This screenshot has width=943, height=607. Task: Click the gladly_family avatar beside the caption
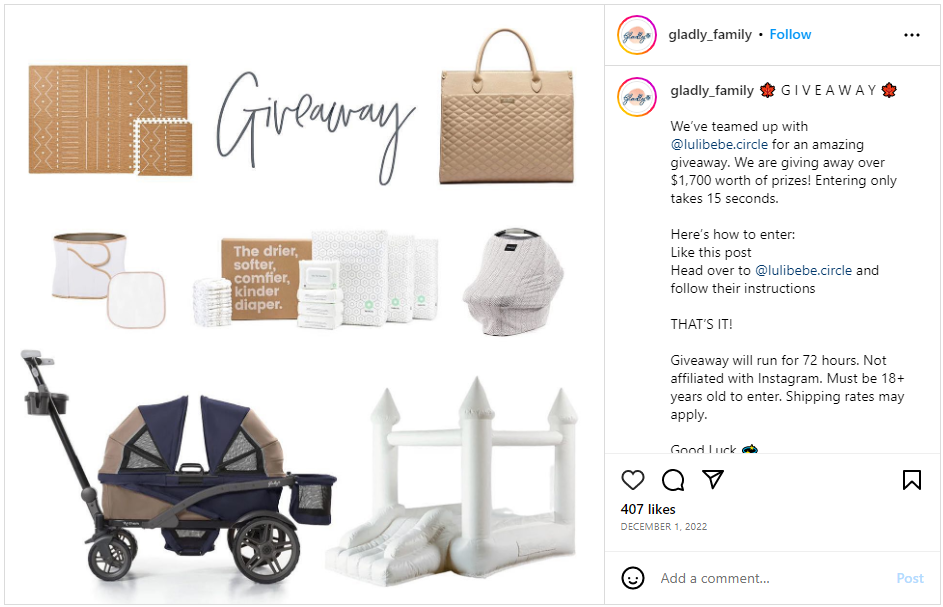[x=637, y=96]
